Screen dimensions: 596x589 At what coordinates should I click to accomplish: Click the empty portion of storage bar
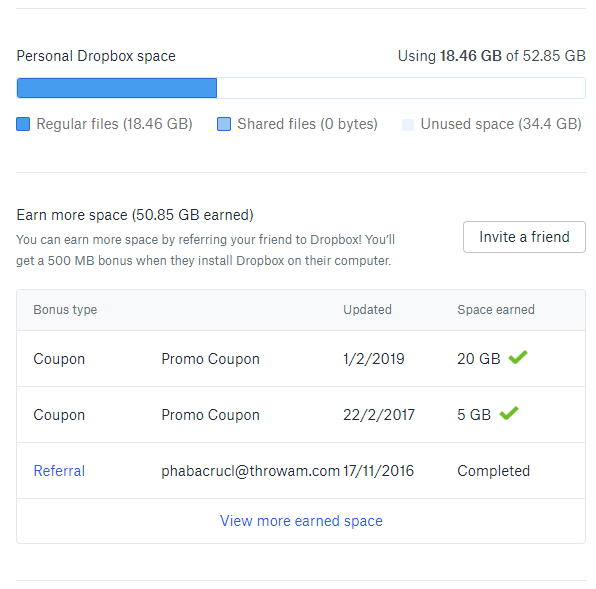pos(401,88)
